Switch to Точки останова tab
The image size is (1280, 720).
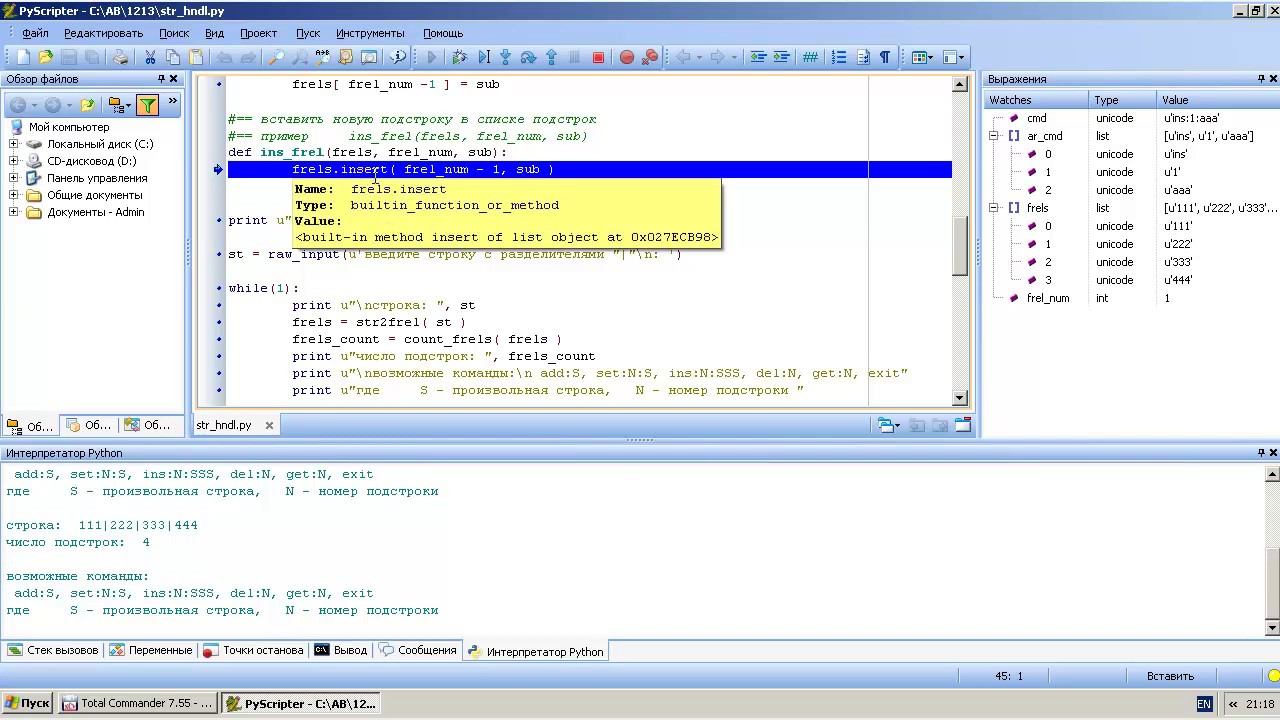253,650
